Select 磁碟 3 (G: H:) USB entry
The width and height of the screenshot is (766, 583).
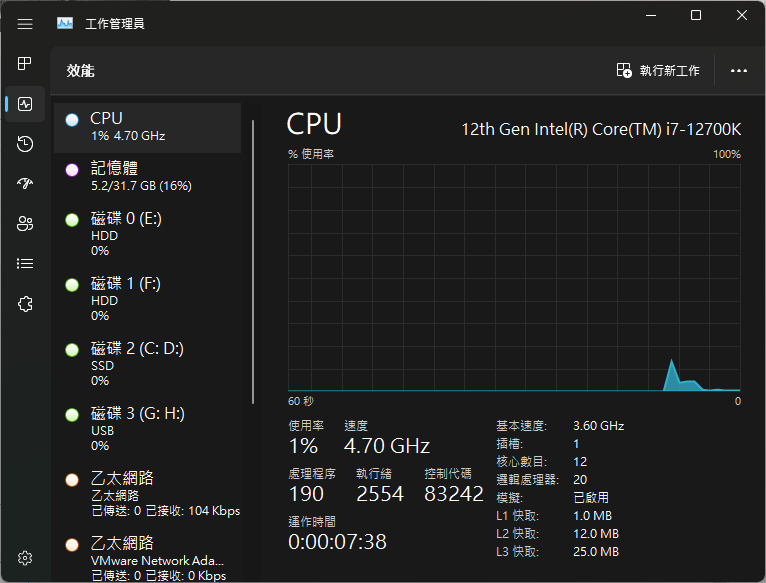coord(147,429)
